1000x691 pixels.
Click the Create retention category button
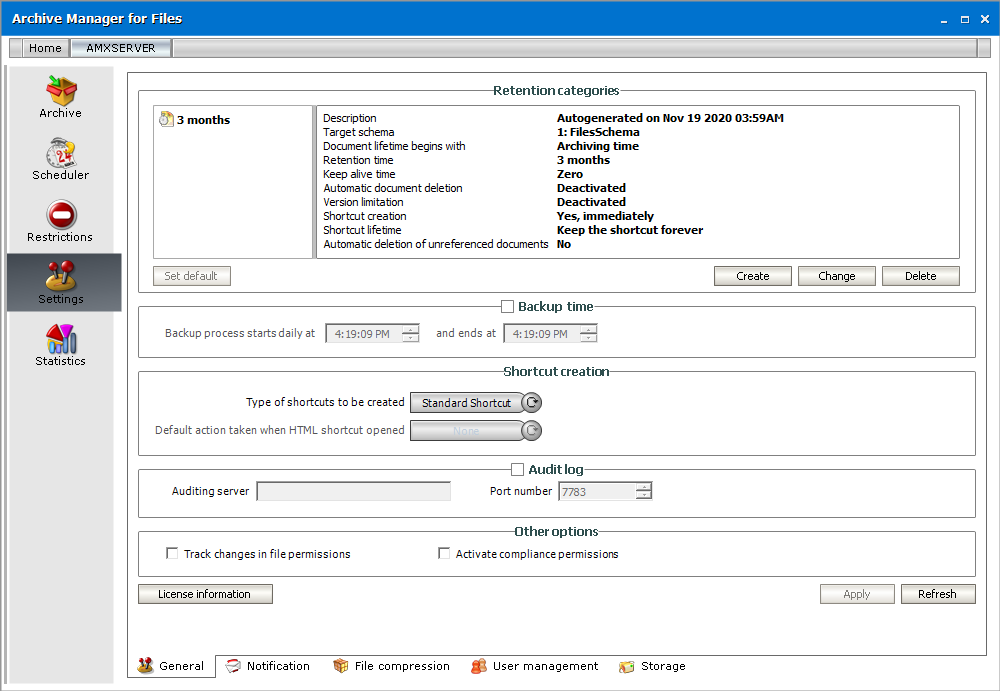click(x=752, y=276)
